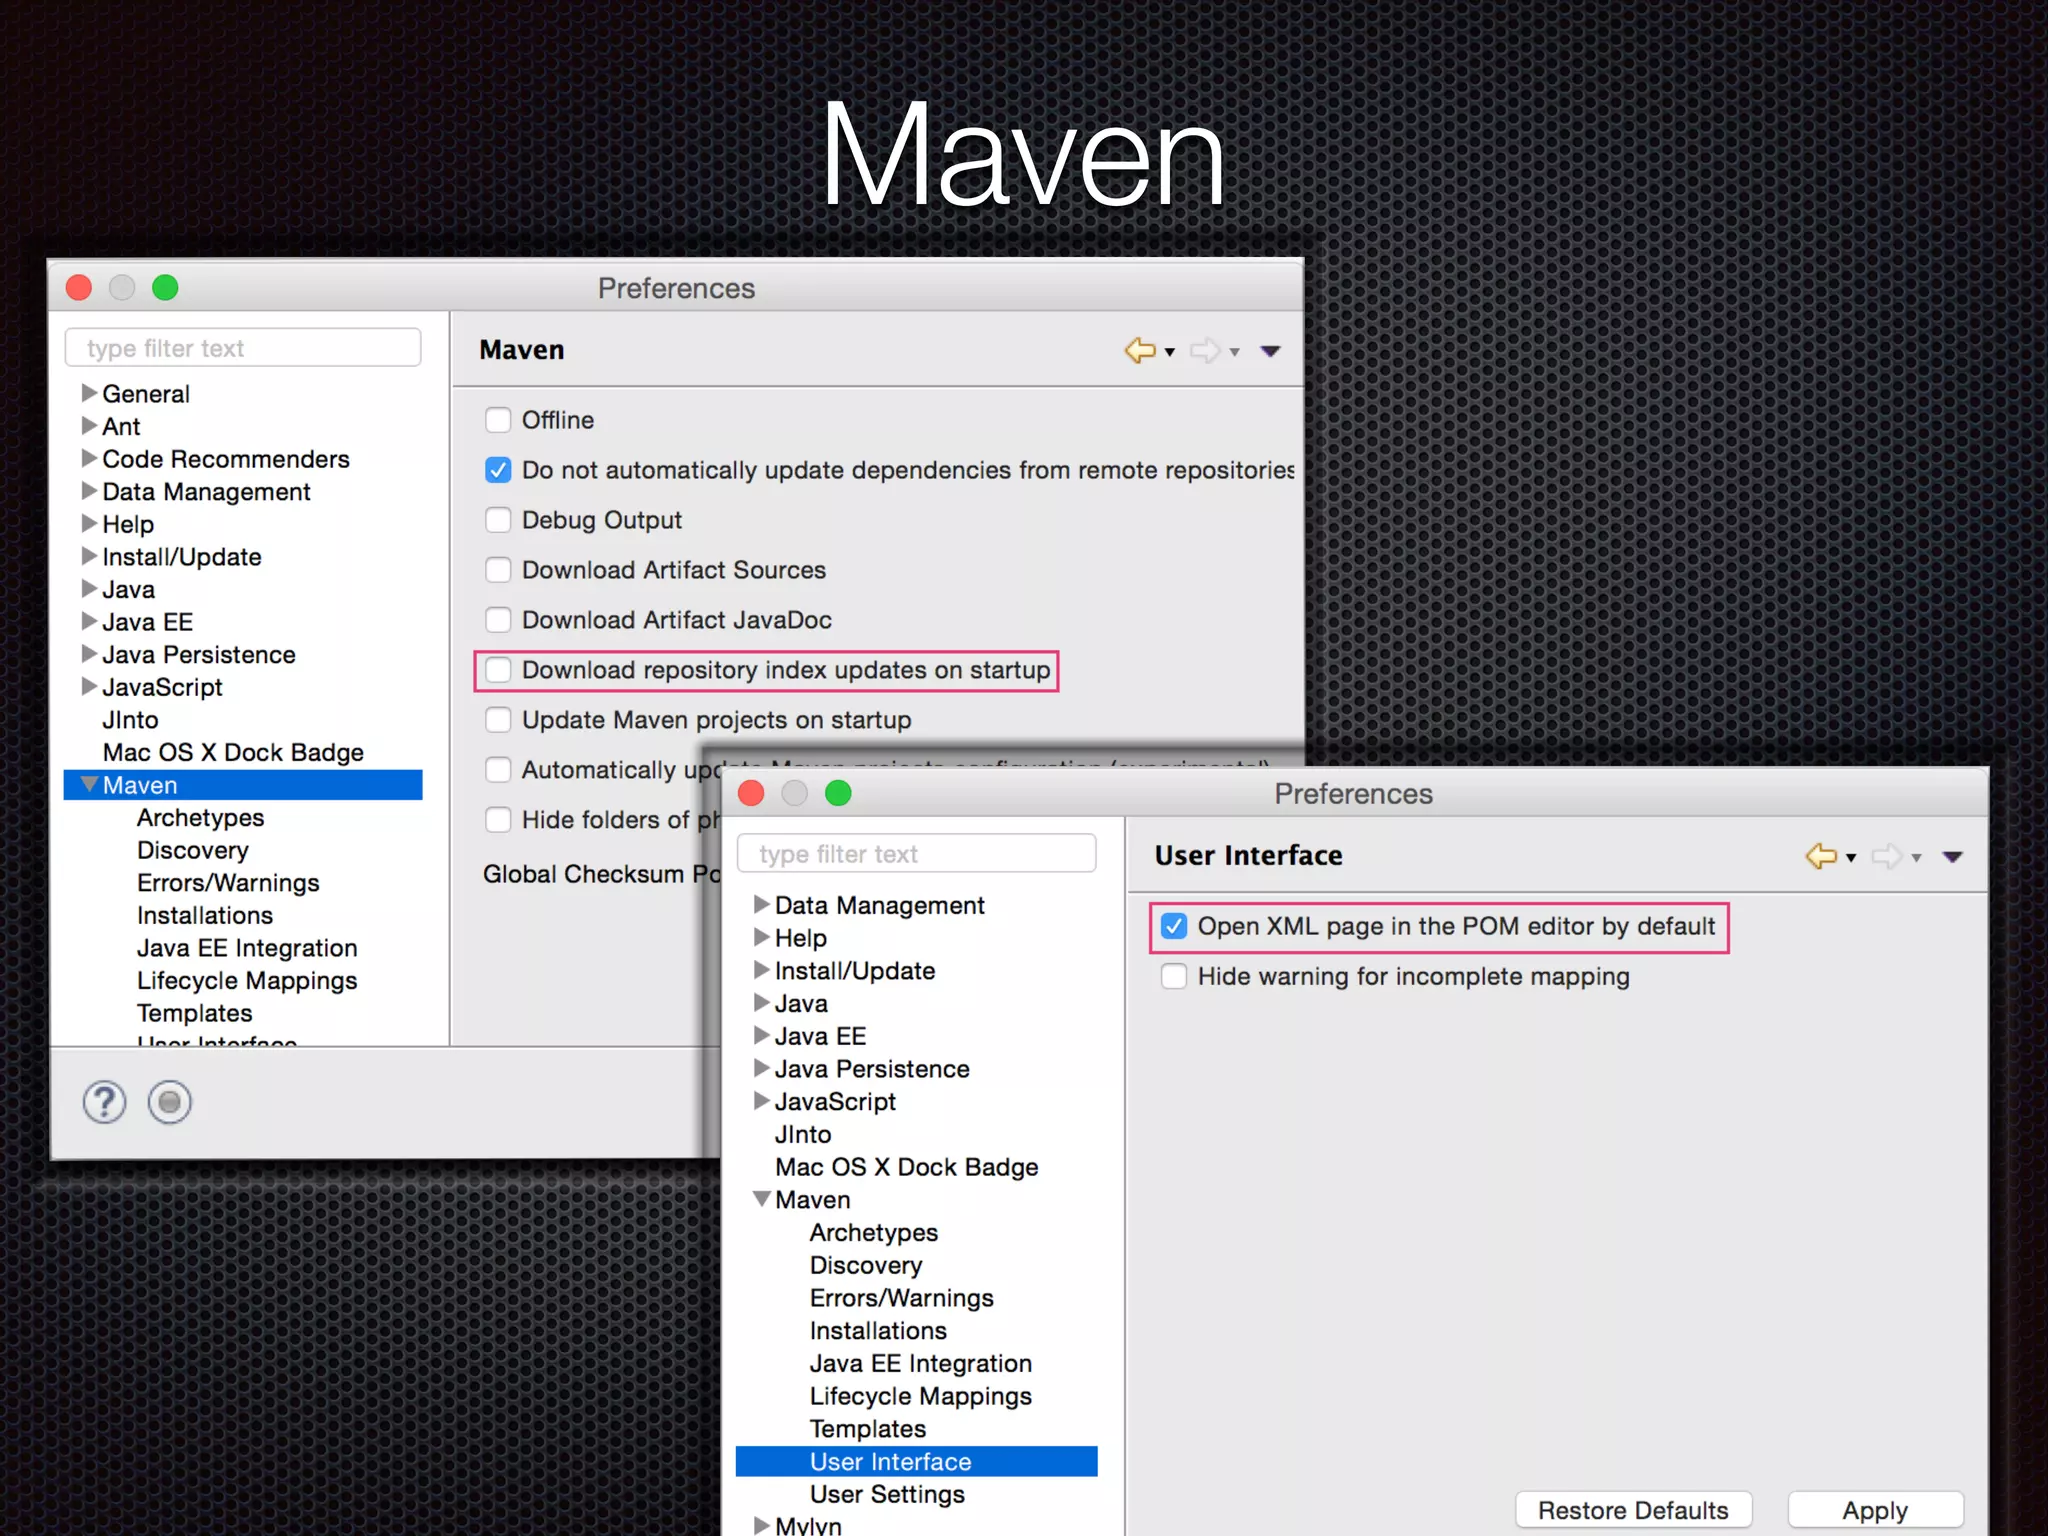Viewport: 2048px width, 1536px height.
Task: Collapse Maven node in front window tree
Action: 762,1199
